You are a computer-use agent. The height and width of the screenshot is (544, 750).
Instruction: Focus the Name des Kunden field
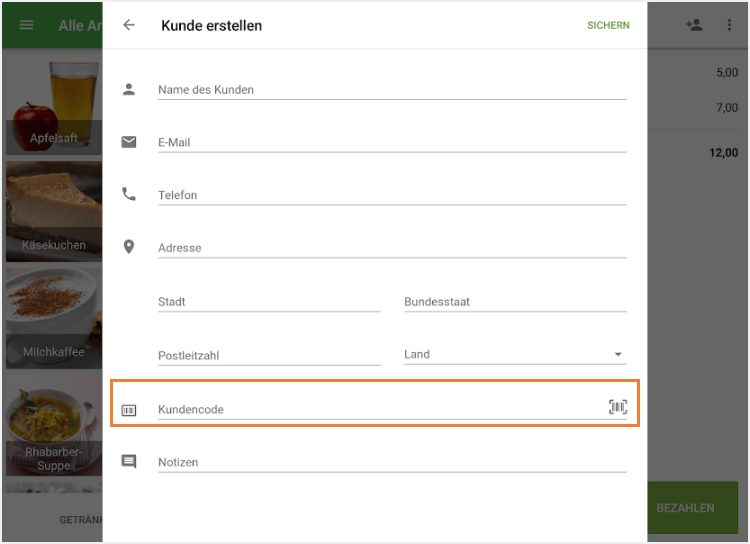pyautogui.click(x=391, y=89)
